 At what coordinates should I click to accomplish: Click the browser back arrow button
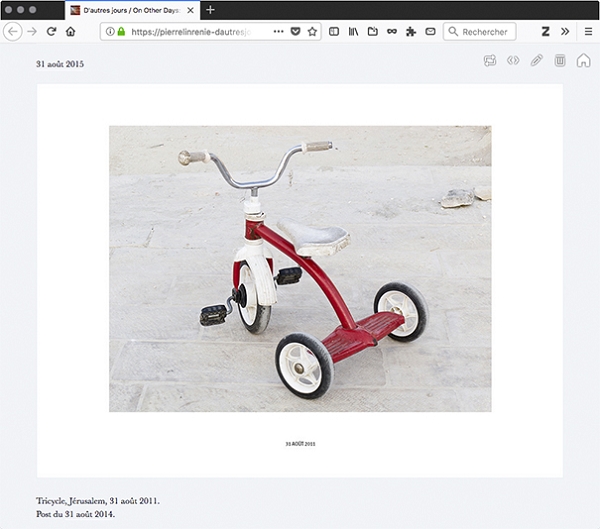[x=13, y=32]
